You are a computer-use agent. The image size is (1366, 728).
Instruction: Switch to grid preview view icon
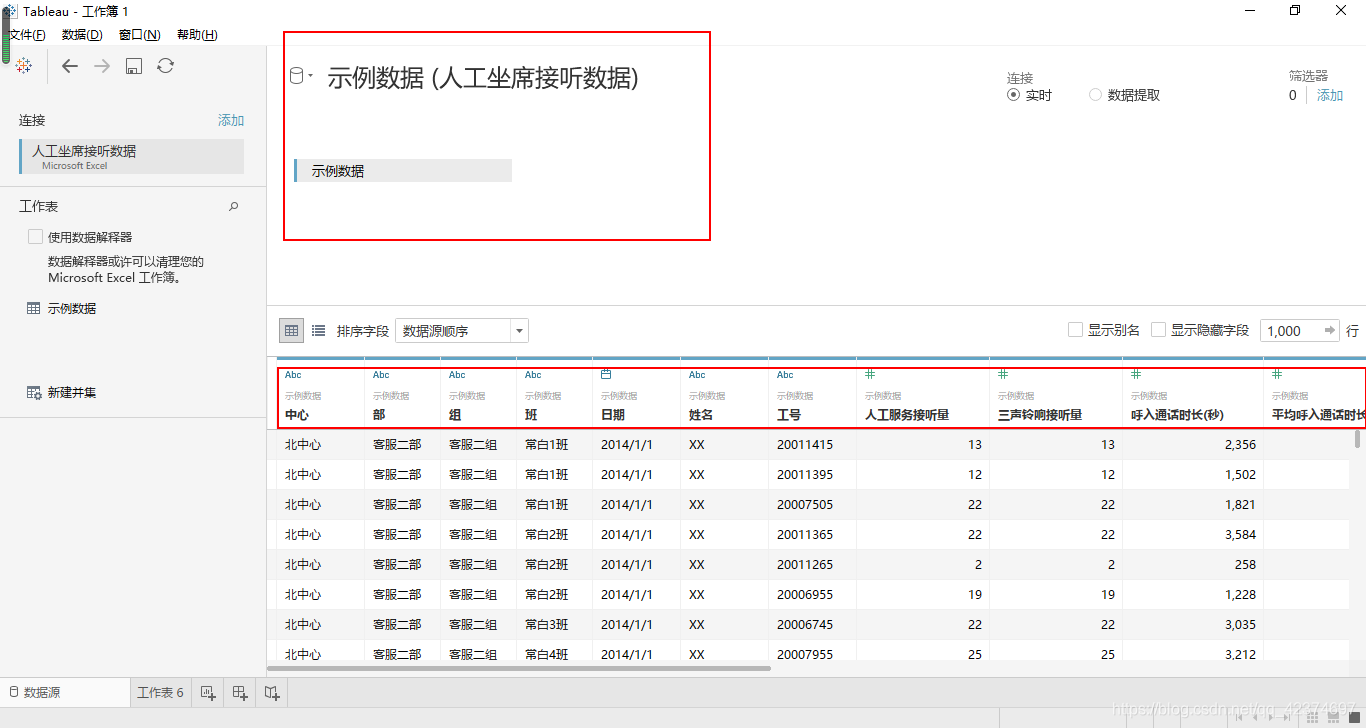point(291,330)
